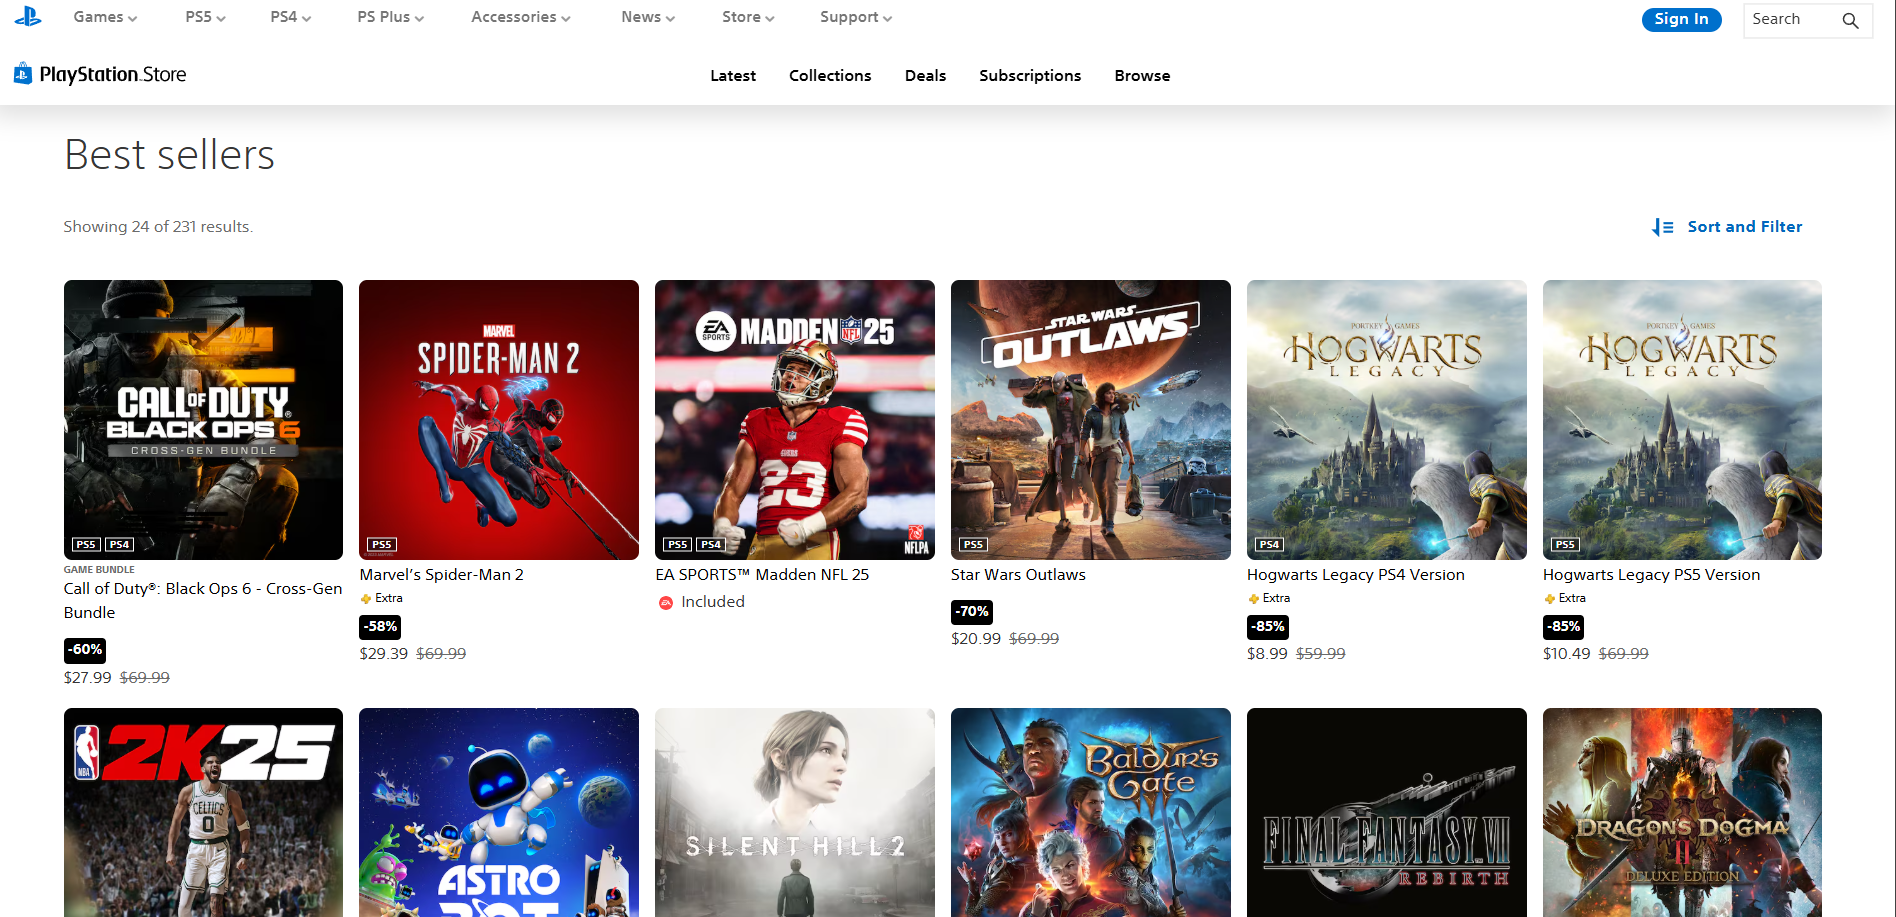Screen dimensions: 1896x917
Task: Expand the PS4 dropdown menu
Action: point(290,17)
